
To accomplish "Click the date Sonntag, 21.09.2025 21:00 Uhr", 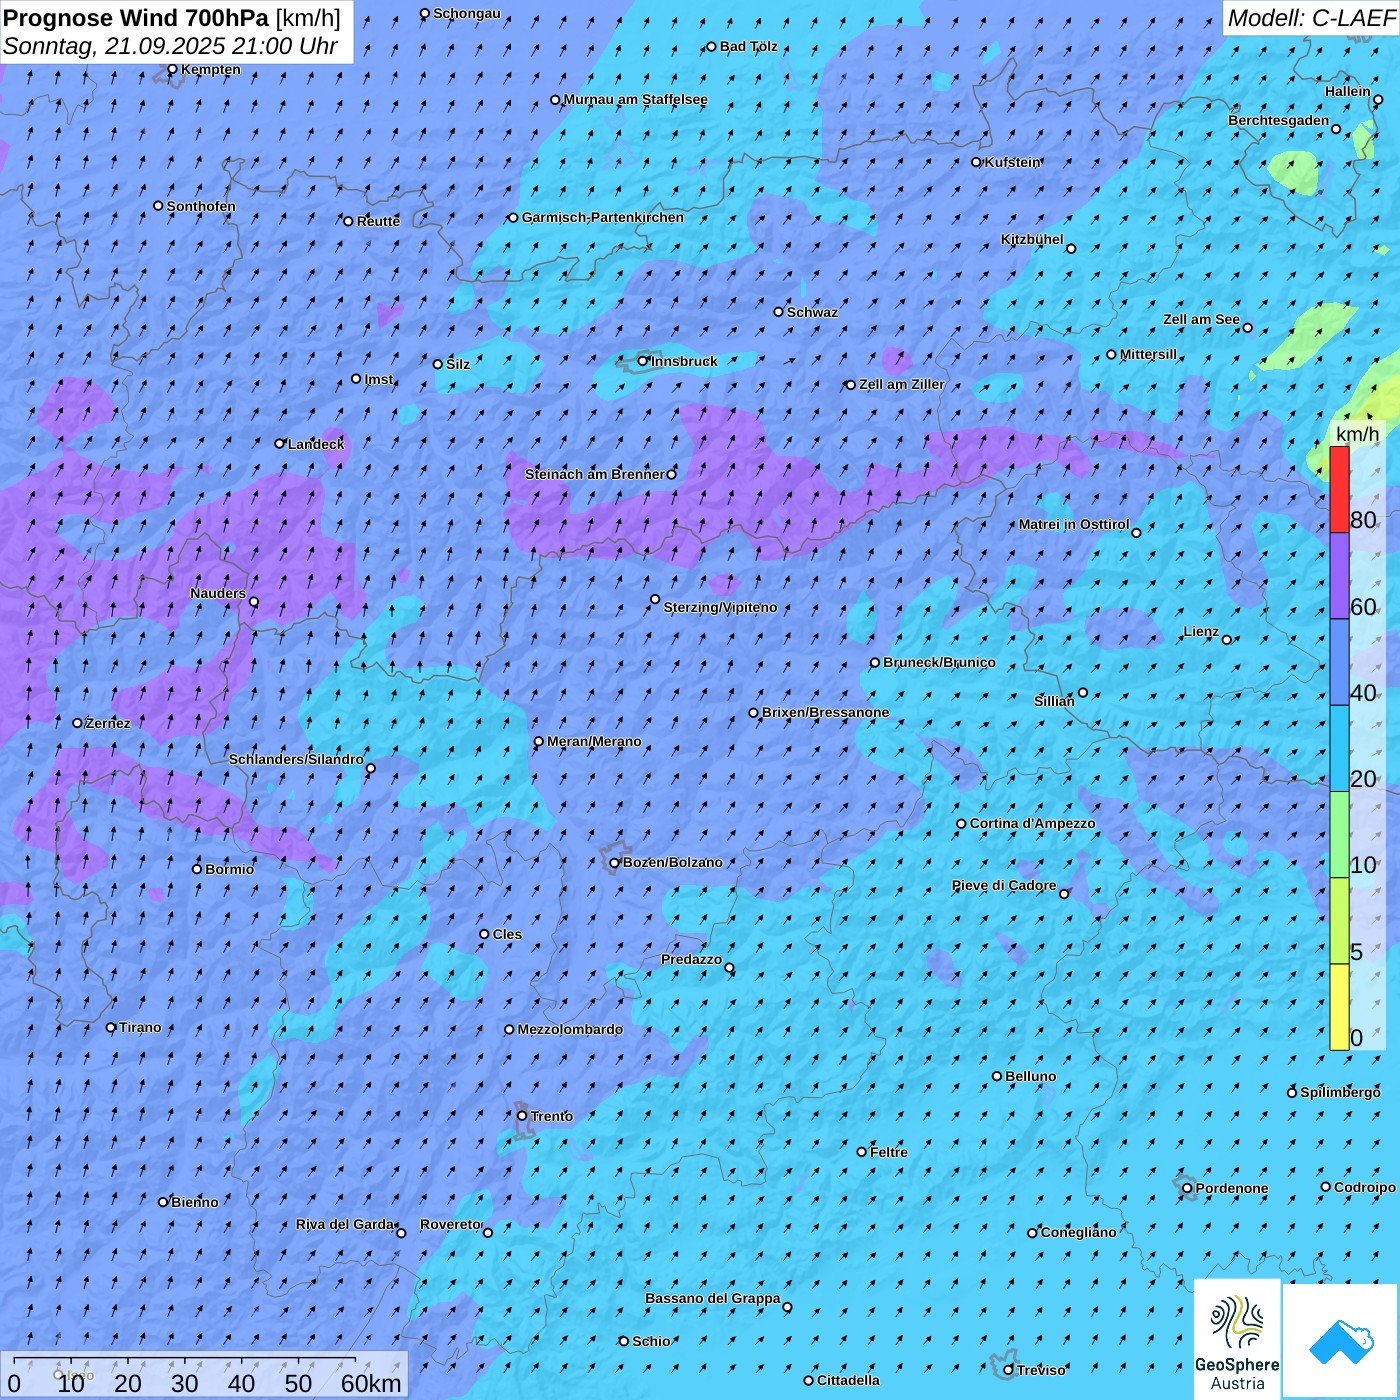I will coord(170,46).
